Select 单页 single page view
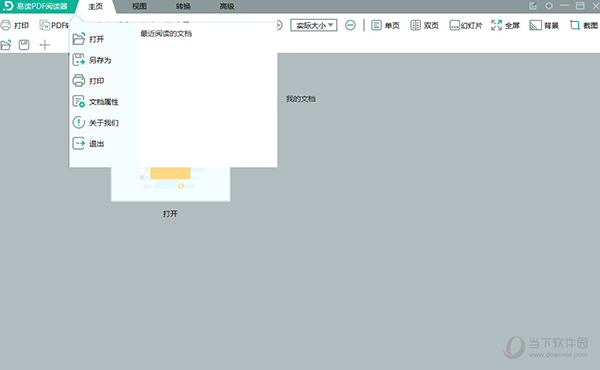Screen dimensions: 600x370 [385, 25]
